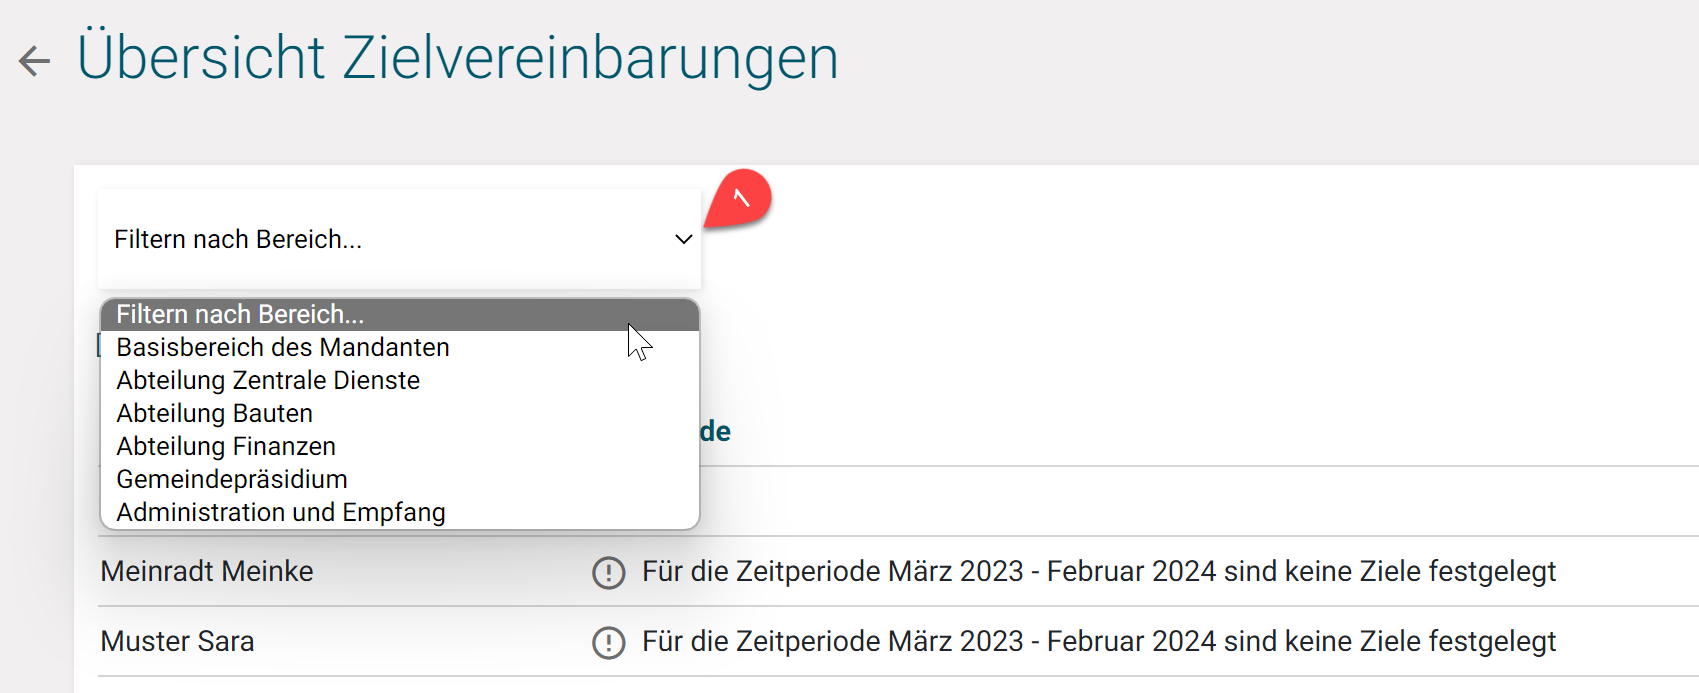Filter by 'Abteilung Finanzen'
The width and height of the screenshot is (1699, 693).
226,446
